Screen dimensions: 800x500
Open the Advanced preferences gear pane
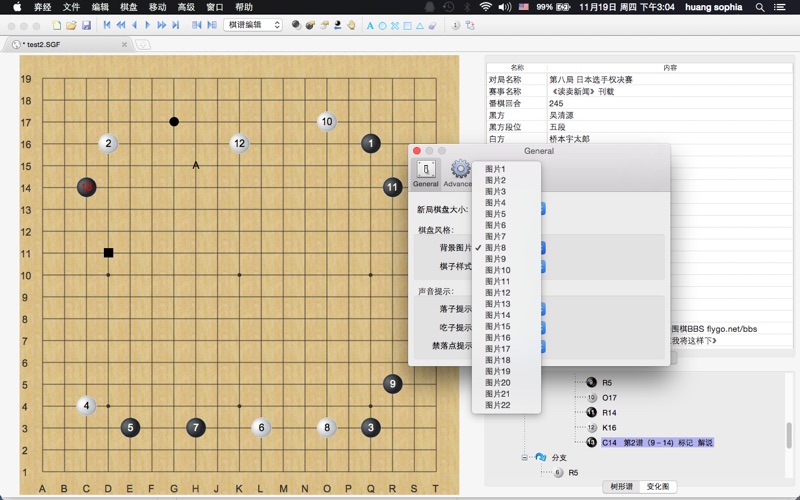pos(458,174)
